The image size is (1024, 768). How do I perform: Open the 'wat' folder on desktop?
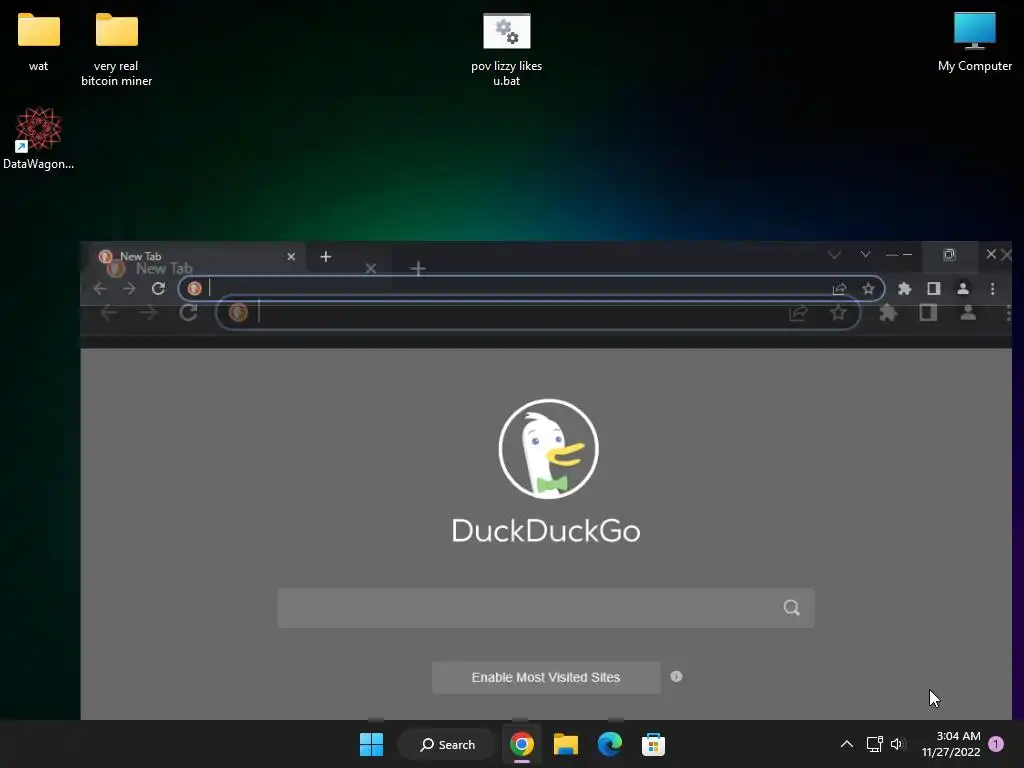pyautogui.click(x=39, y=41)
